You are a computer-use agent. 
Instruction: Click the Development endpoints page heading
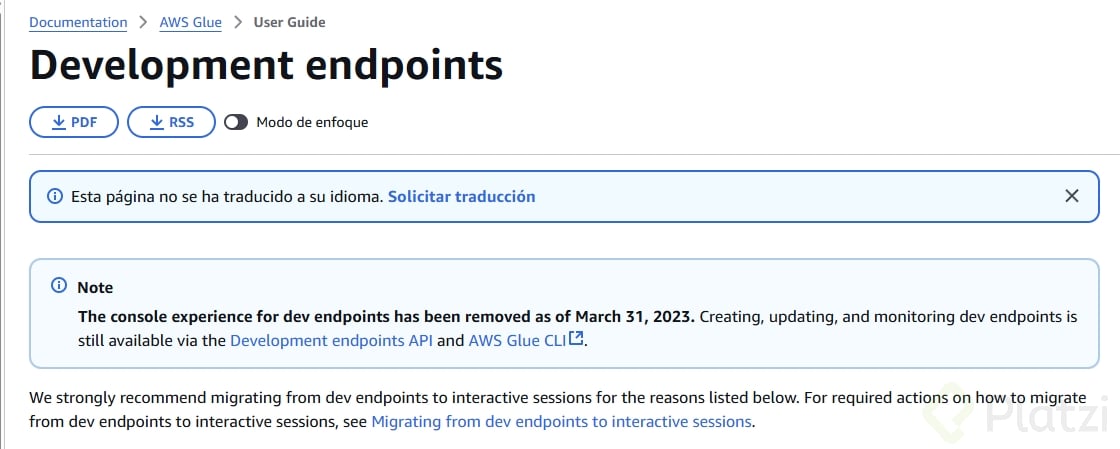tap(266, 65)
